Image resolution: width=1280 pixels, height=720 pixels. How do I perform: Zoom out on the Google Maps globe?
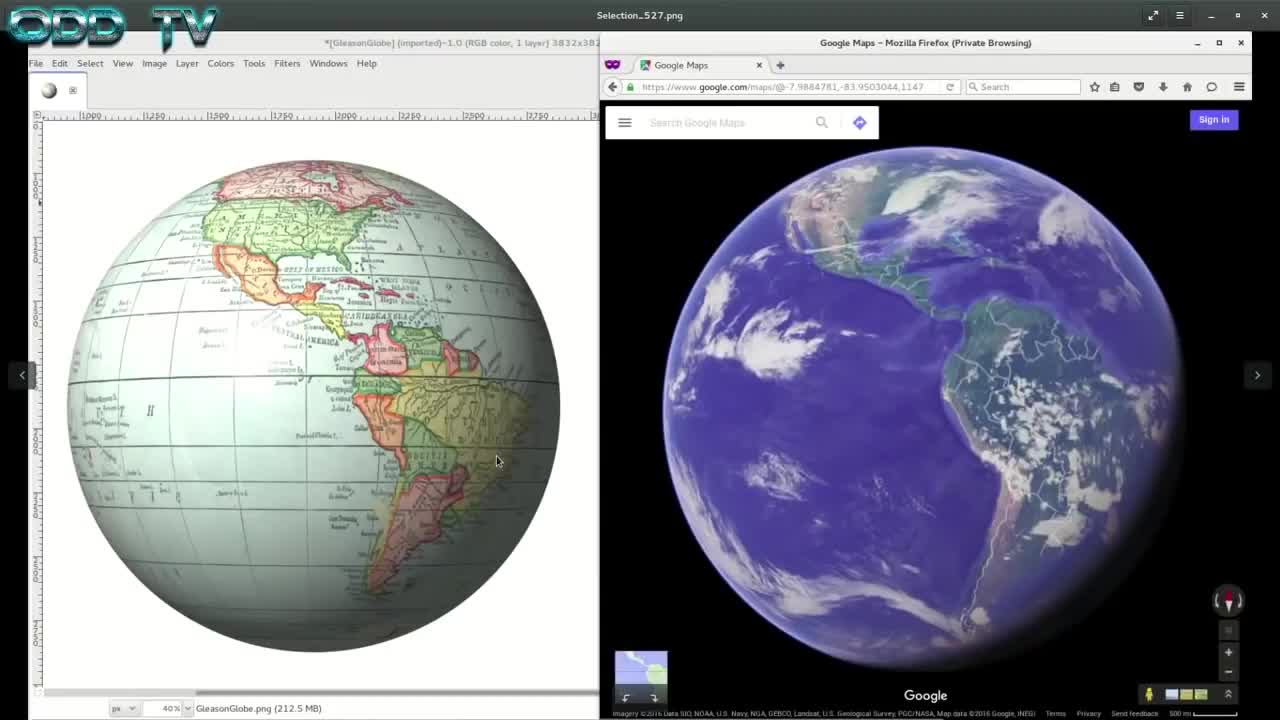pos(1229,671)
